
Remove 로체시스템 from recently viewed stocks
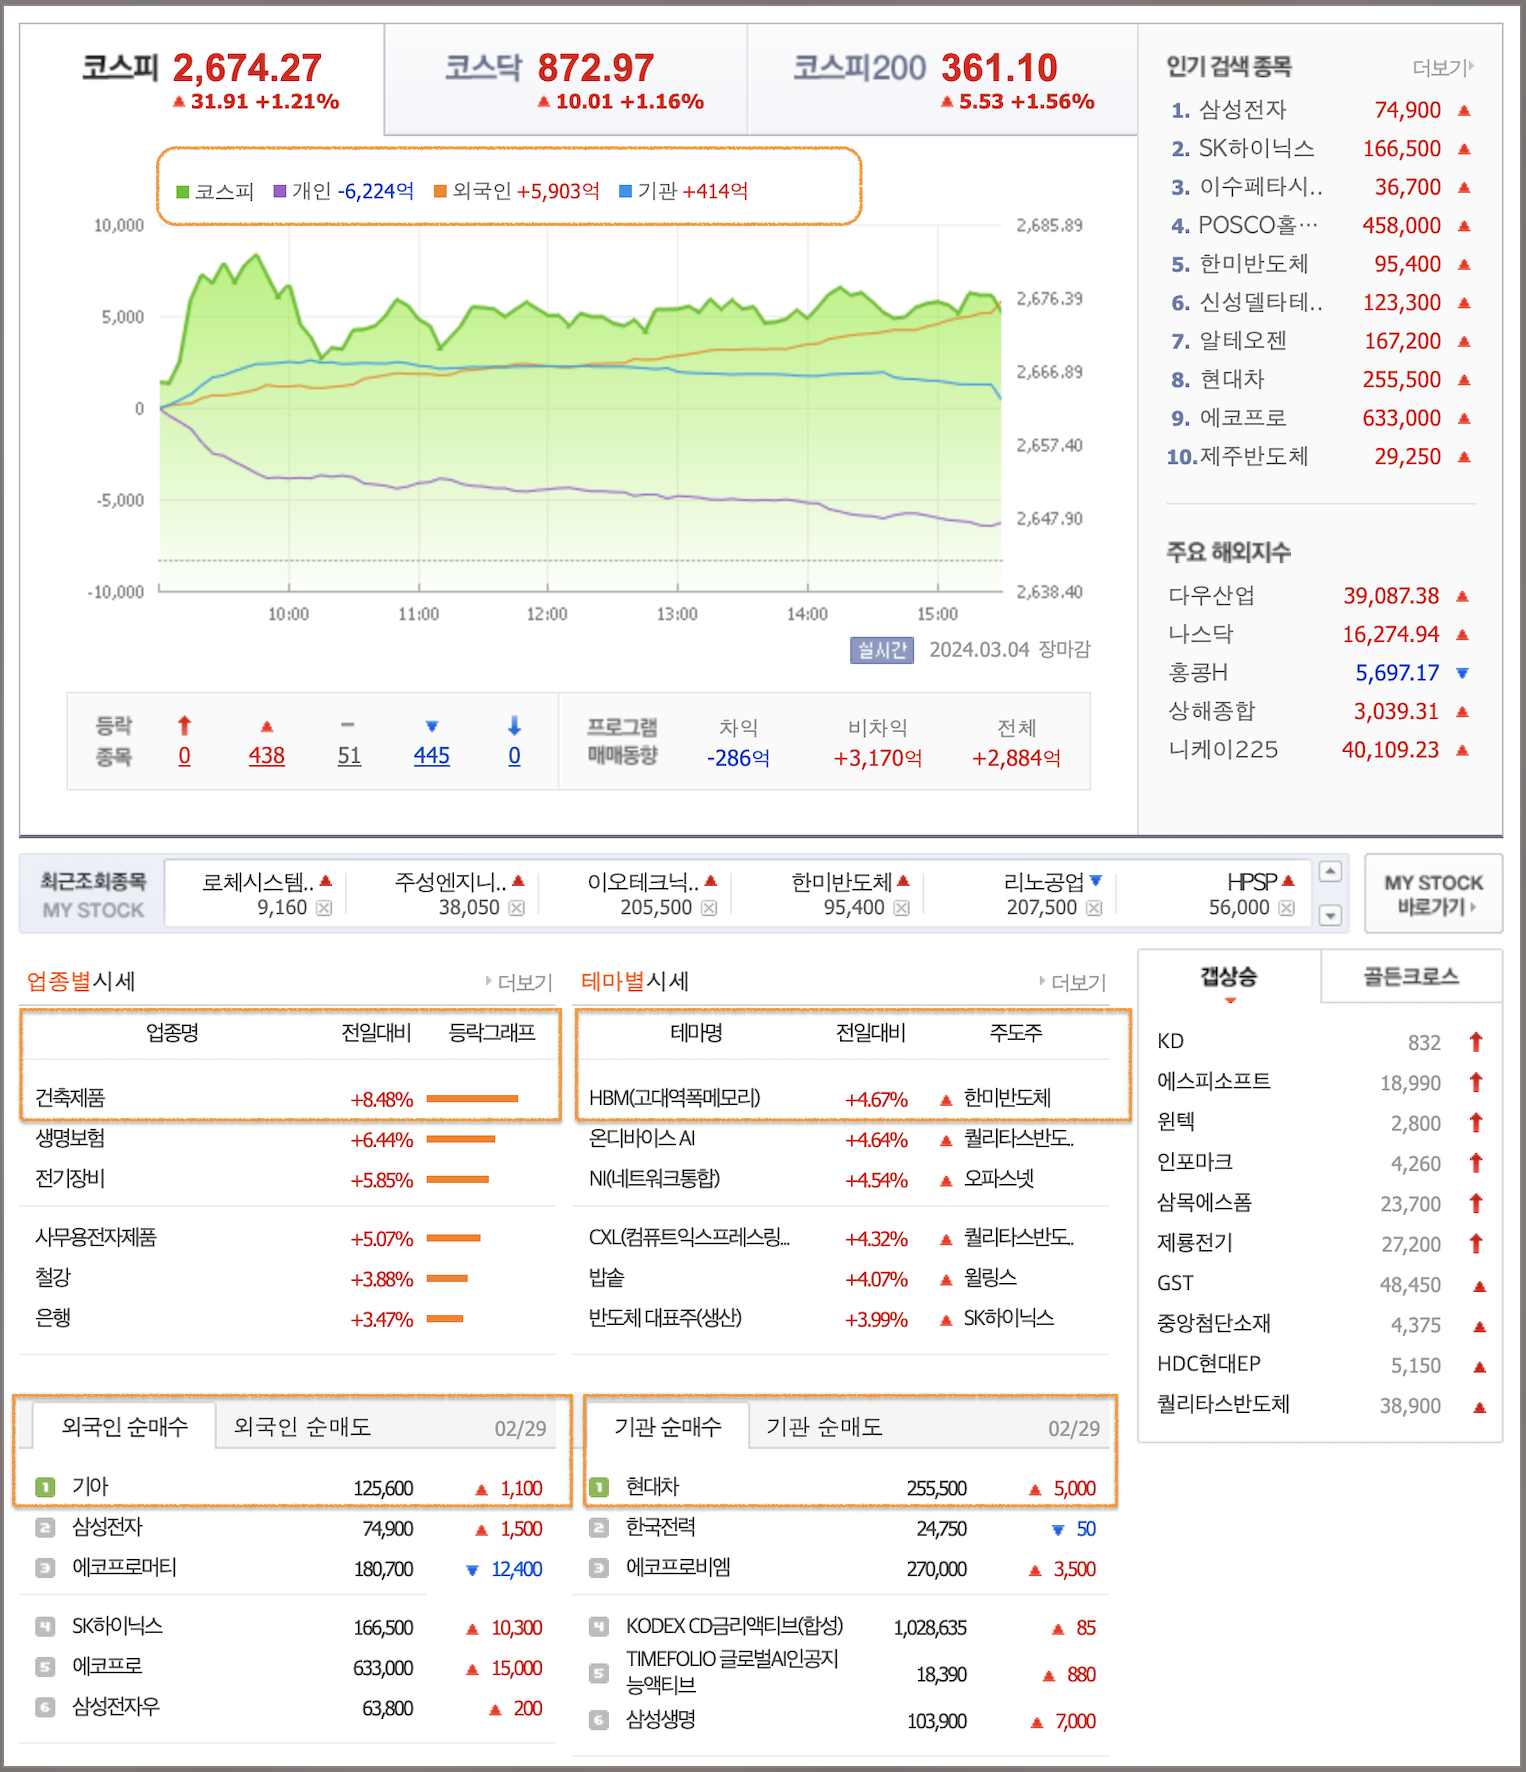(324, 908)
